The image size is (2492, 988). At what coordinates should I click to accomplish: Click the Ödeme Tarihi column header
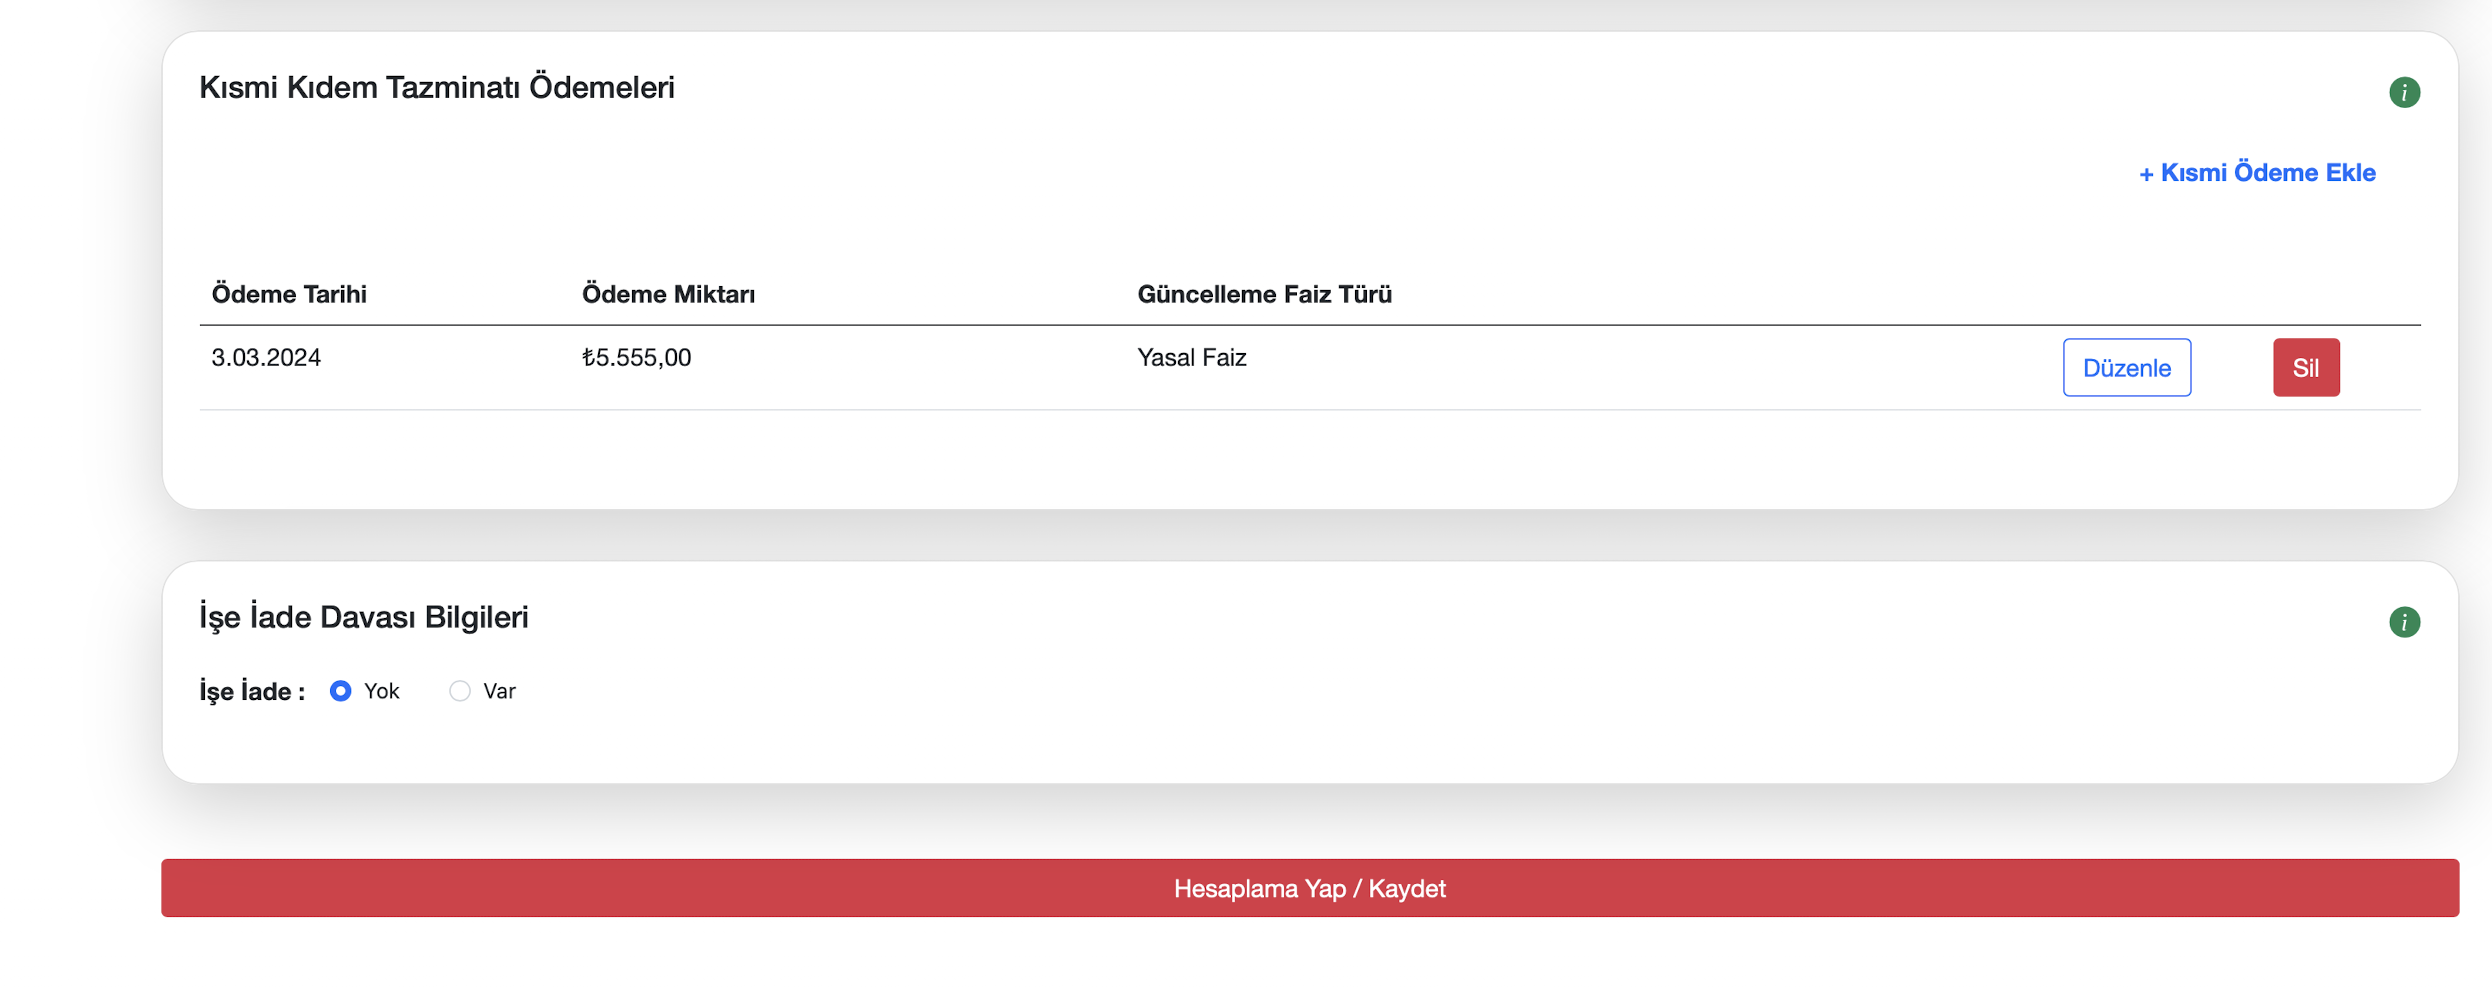pyautogui.click(x=289, y=294)
